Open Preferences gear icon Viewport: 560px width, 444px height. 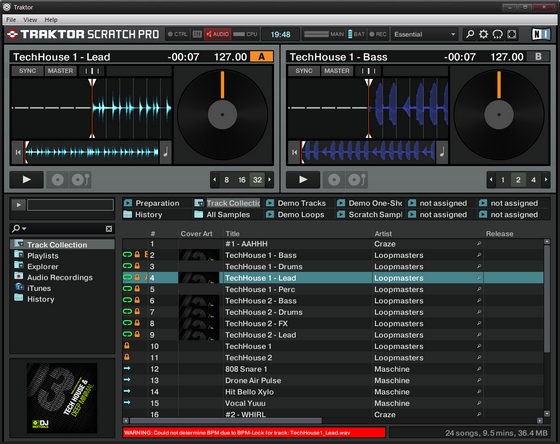(x=484, y=34)
